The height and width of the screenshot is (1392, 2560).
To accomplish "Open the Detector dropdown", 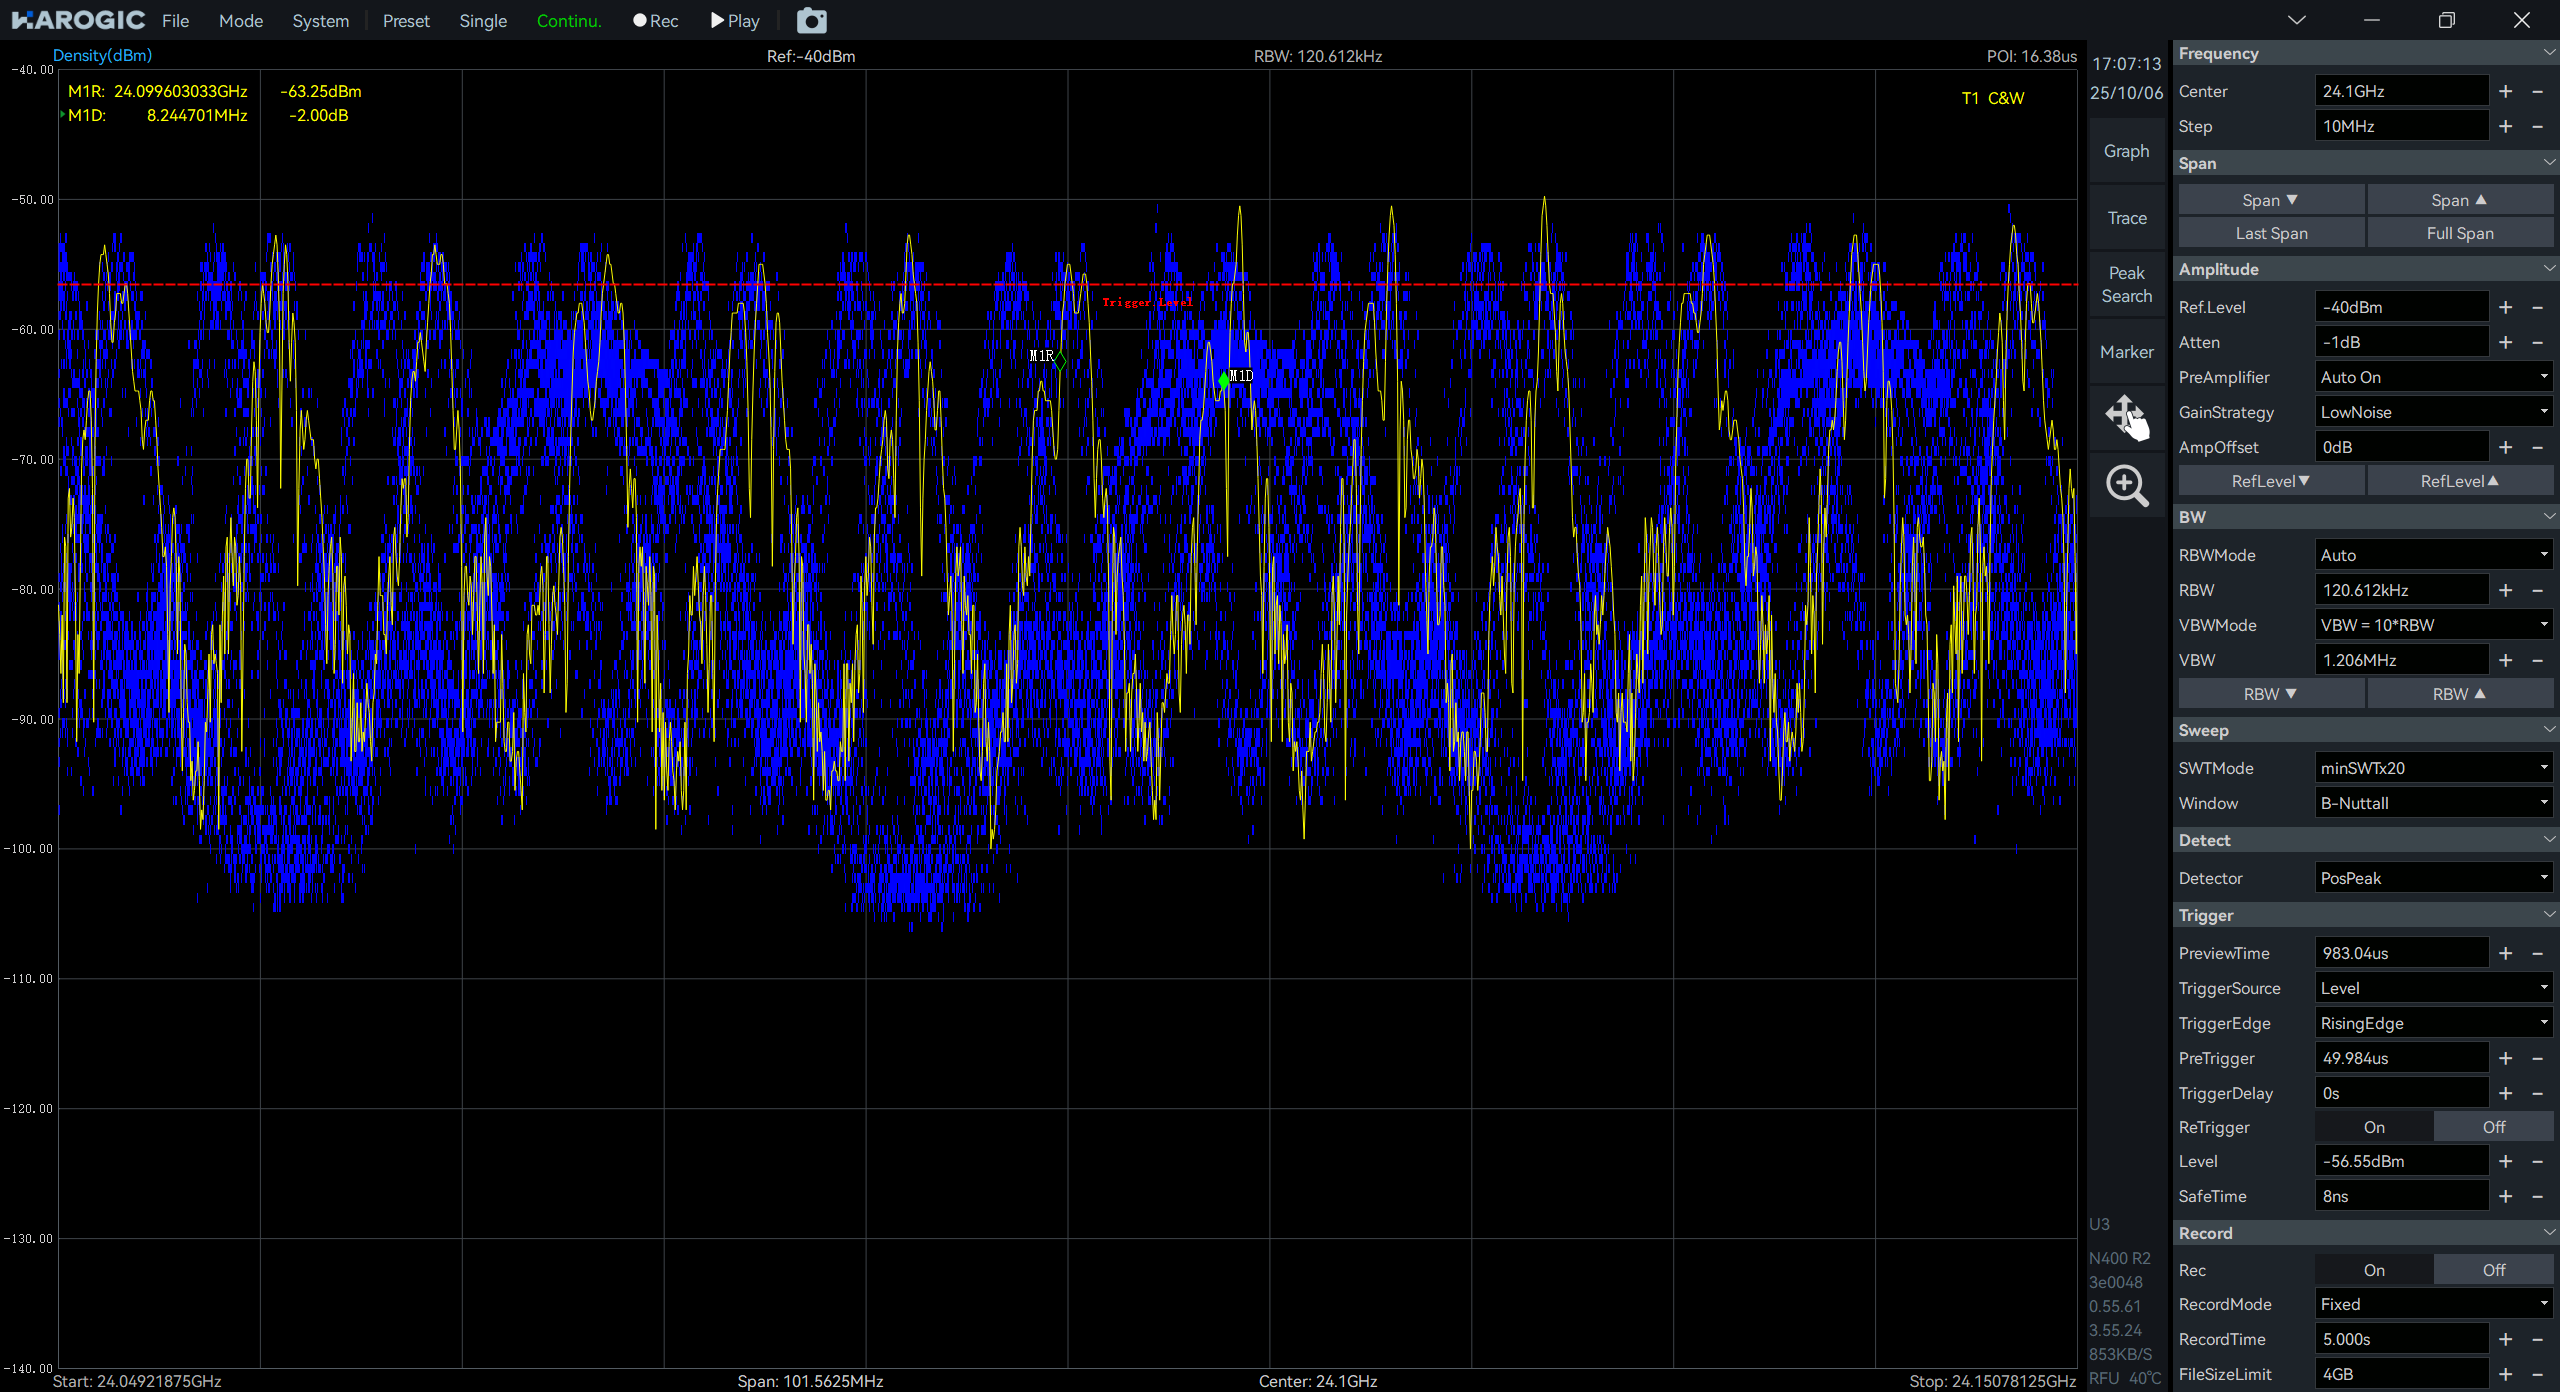I will tap(2433, 878).
